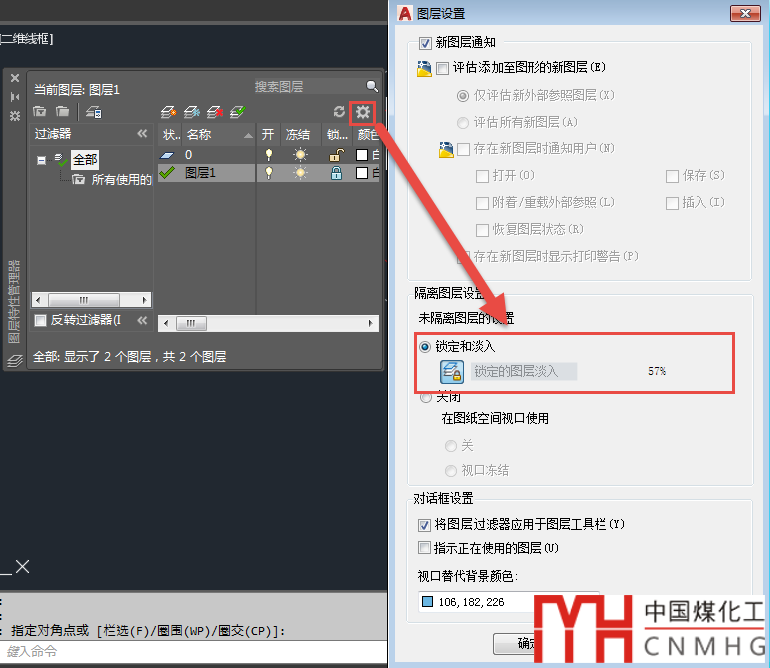Select 评估所有新图层 radio button
770x668 pixels.
coord(463,123)
